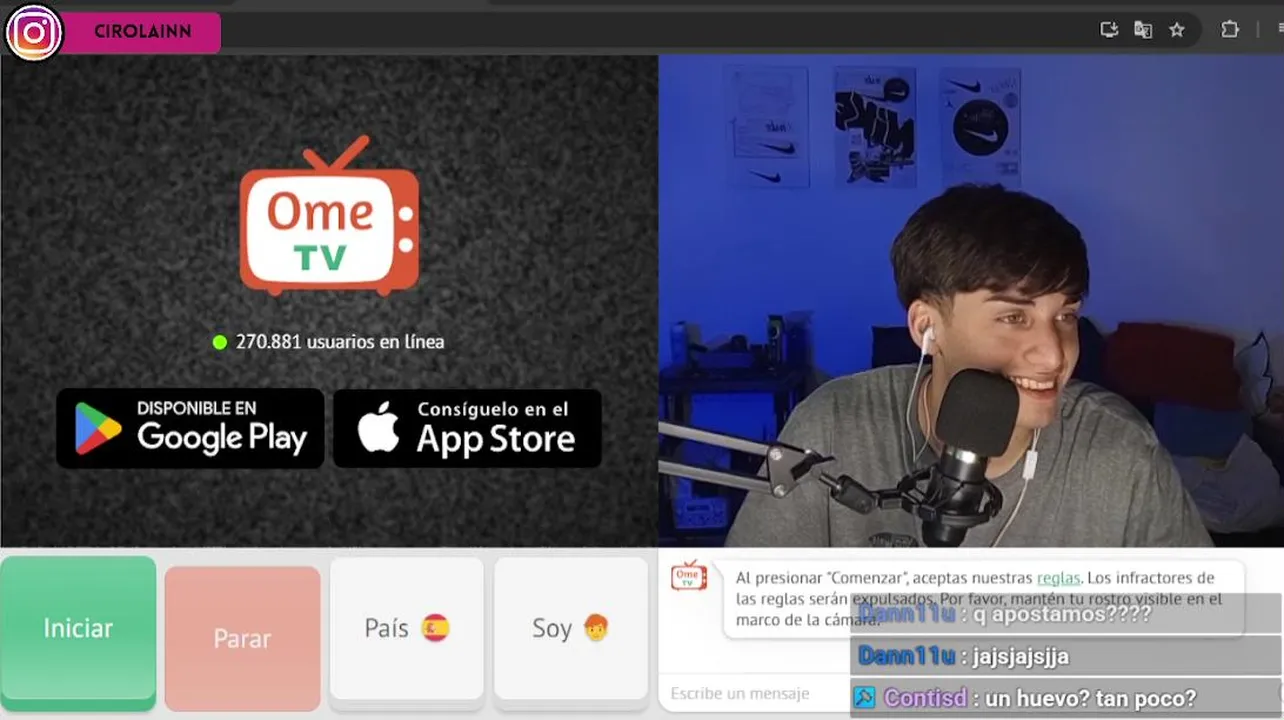Click the App Store download badge
This screenshot has width=1284, height=720.
pyautogui.click(x=467, y=428)
